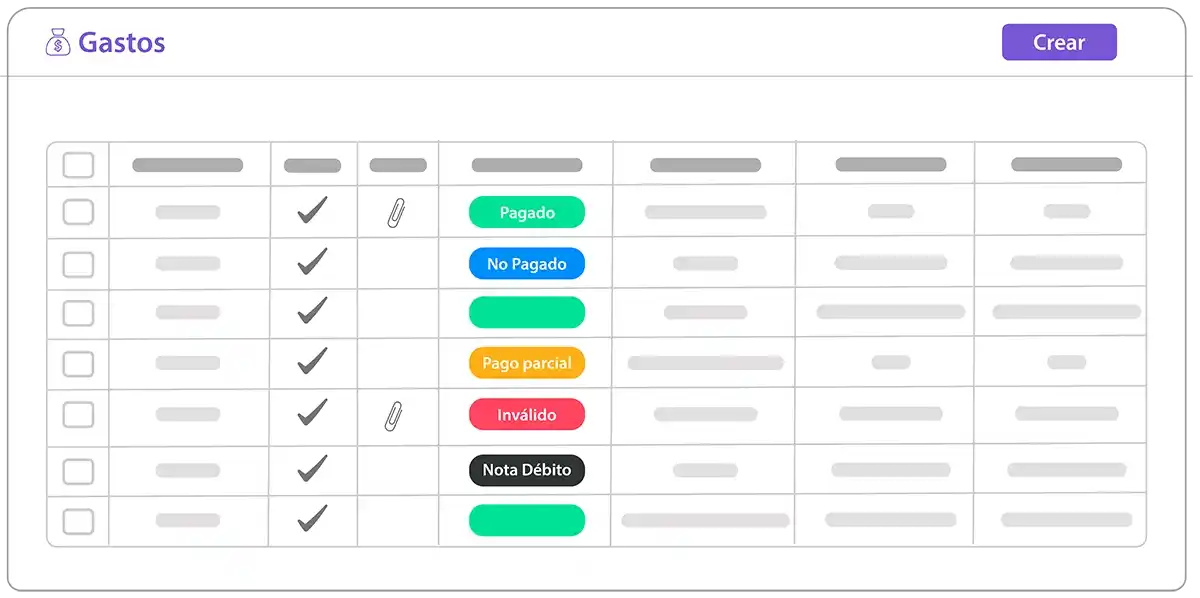1200x598 pixels.
Task: Open the paperclip attachment in Inválido row
Action: 394,415
